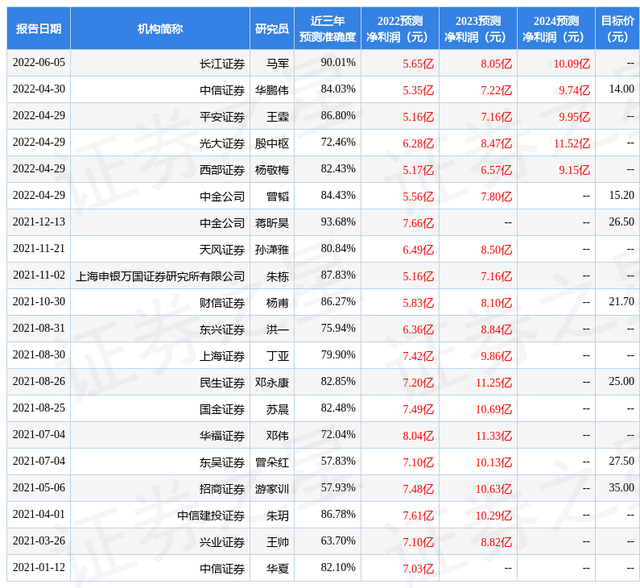The height and width of the screenshot is (588, 640).
Task: Click 国金证券 institution name
Action: coord(222,409)
